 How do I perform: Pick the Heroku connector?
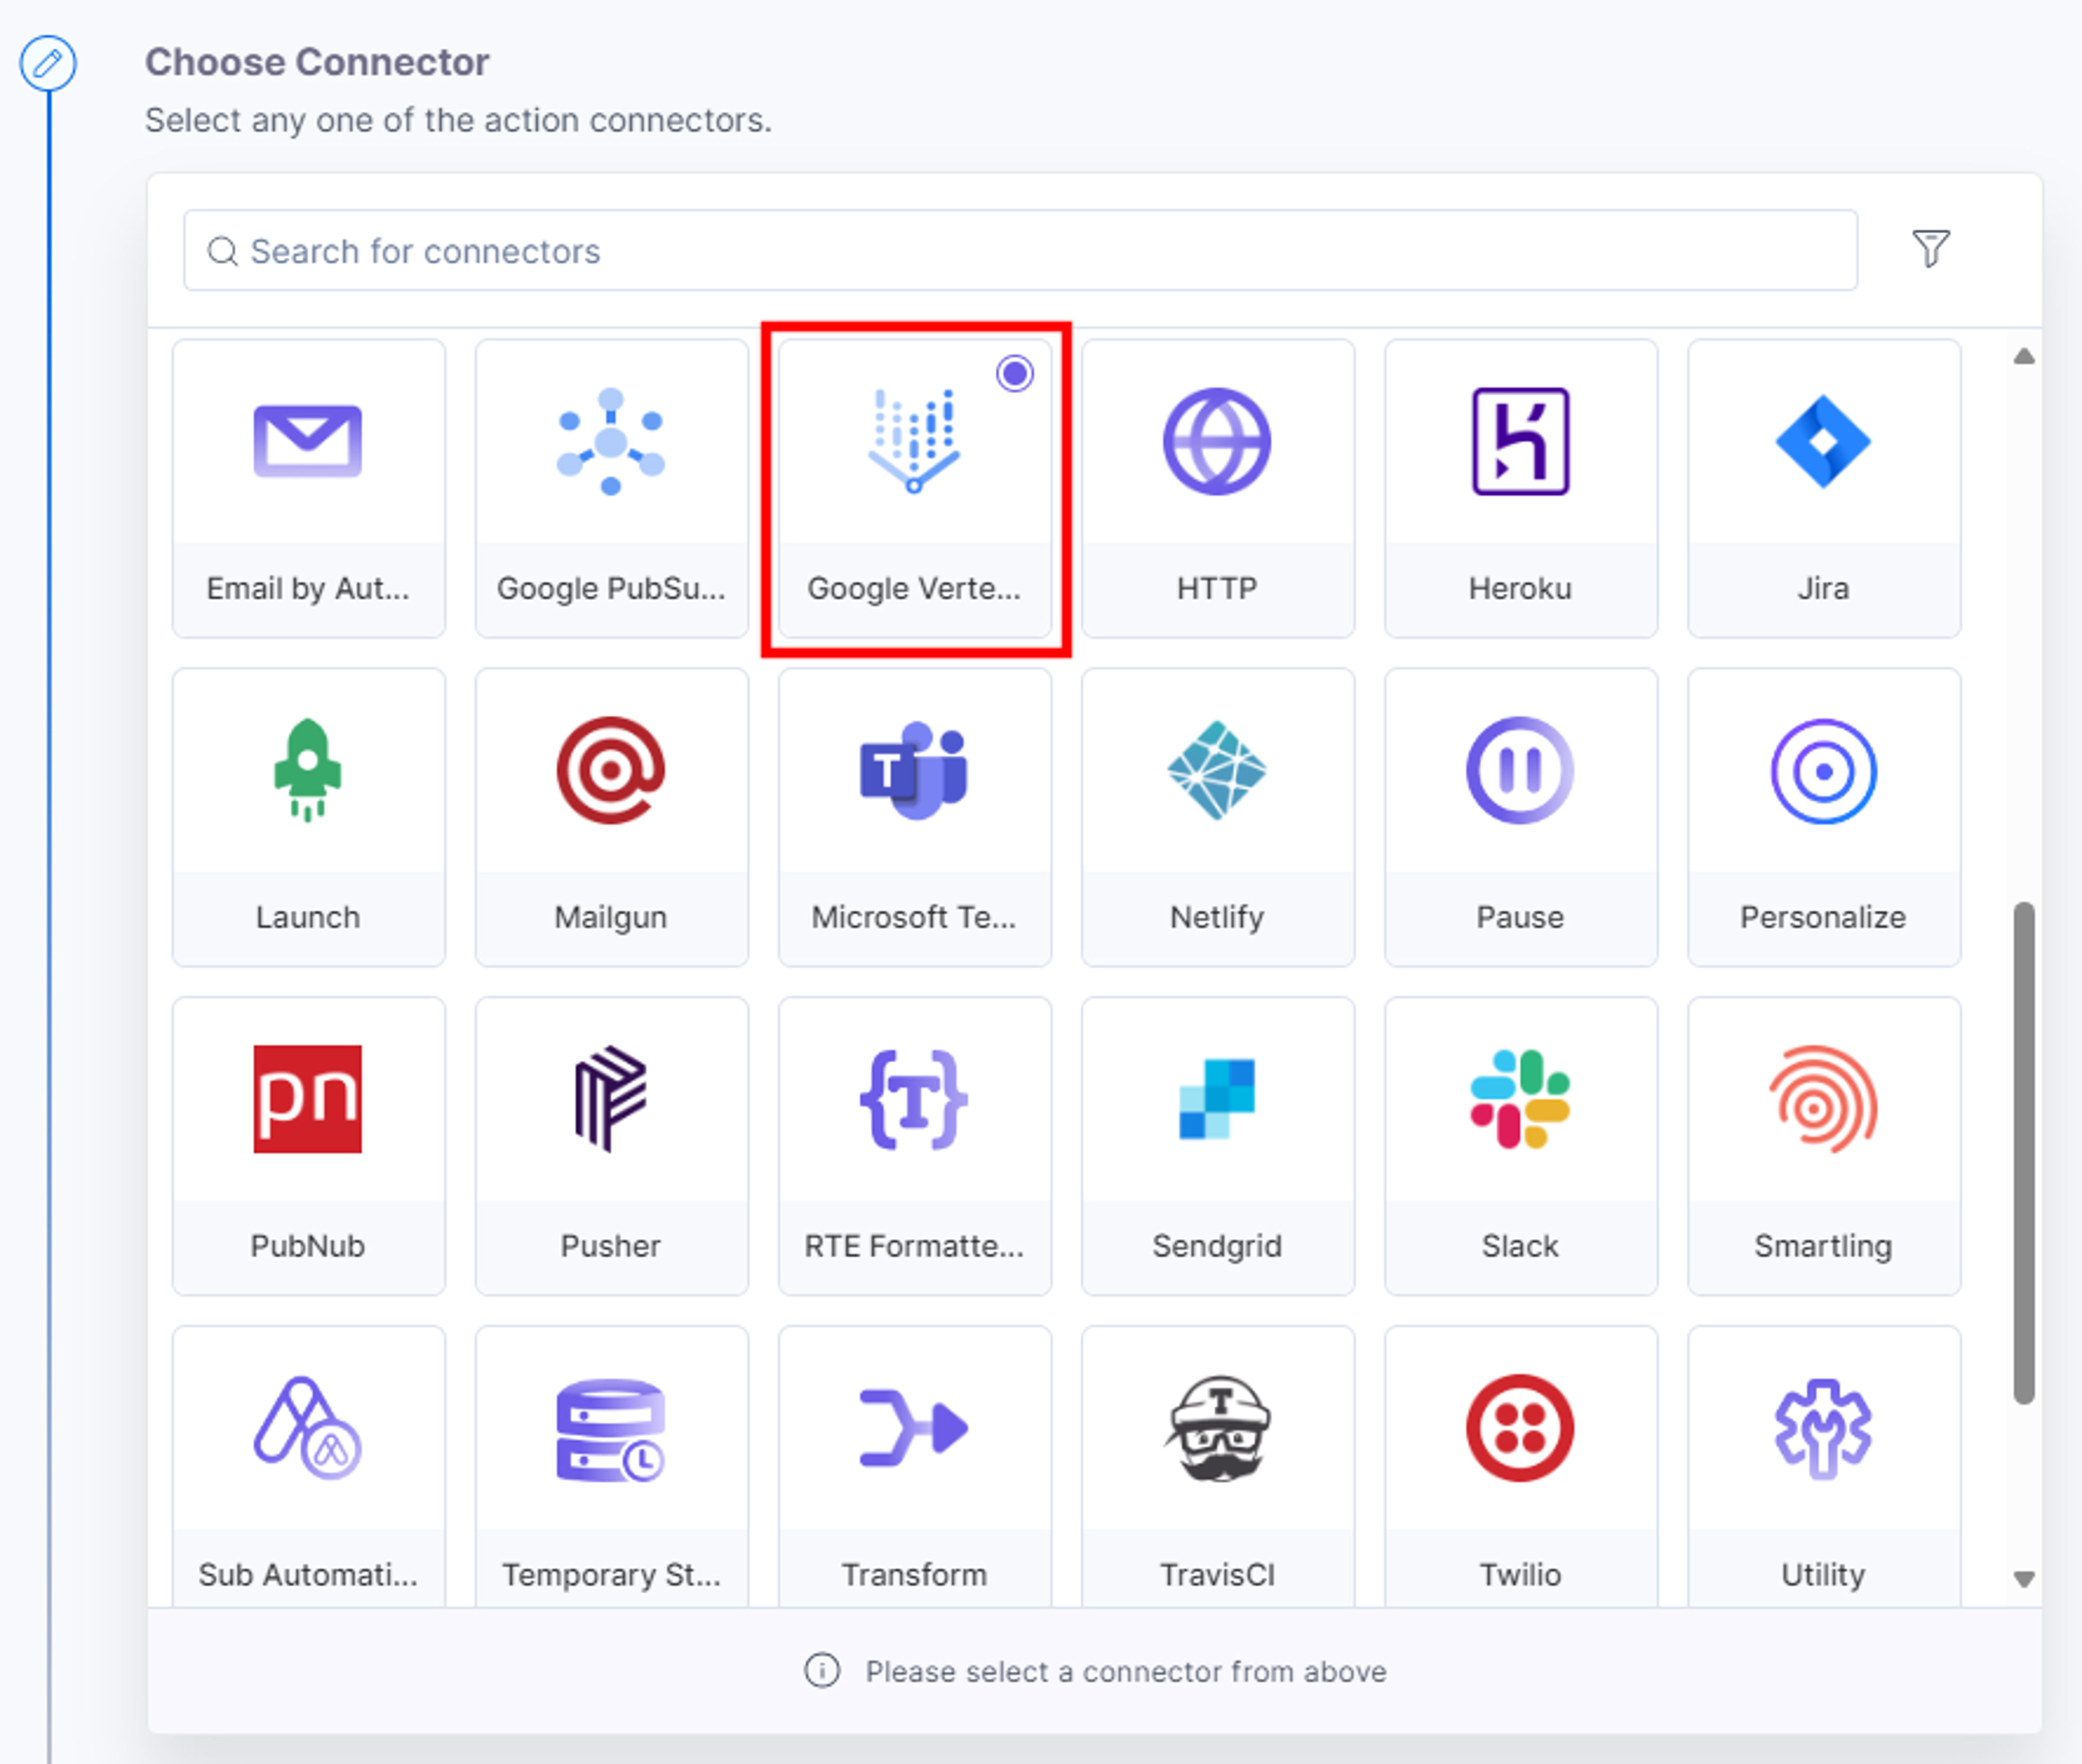tap(1520, 488)
